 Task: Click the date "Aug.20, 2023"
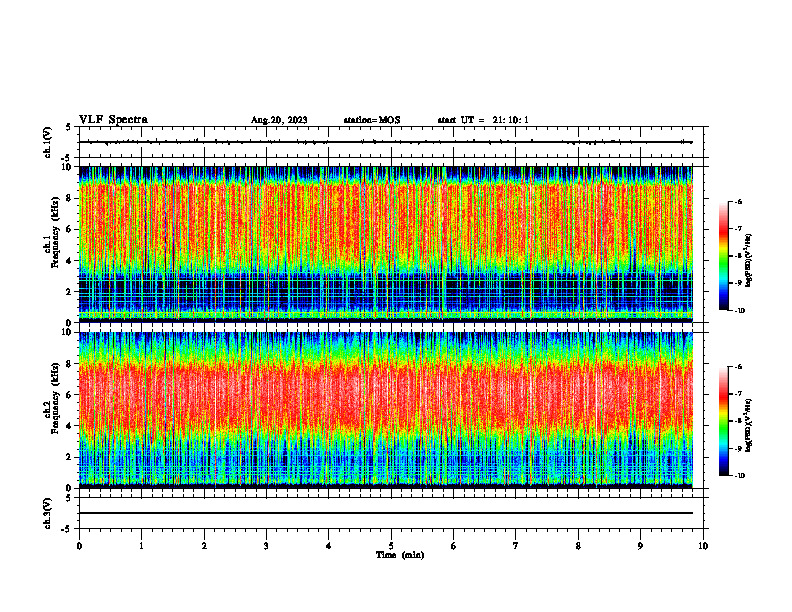click(x=279, y=120)
